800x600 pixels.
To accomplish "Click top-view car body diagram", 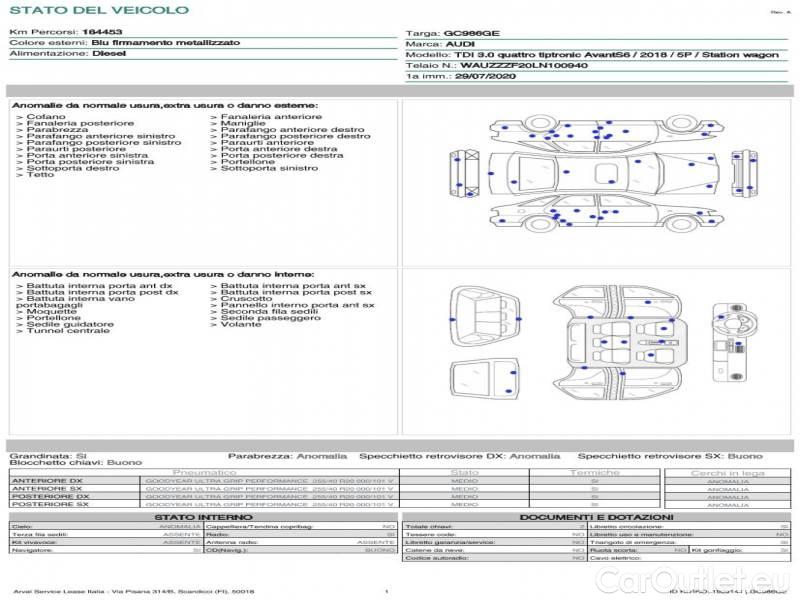I will pos(604,172).
